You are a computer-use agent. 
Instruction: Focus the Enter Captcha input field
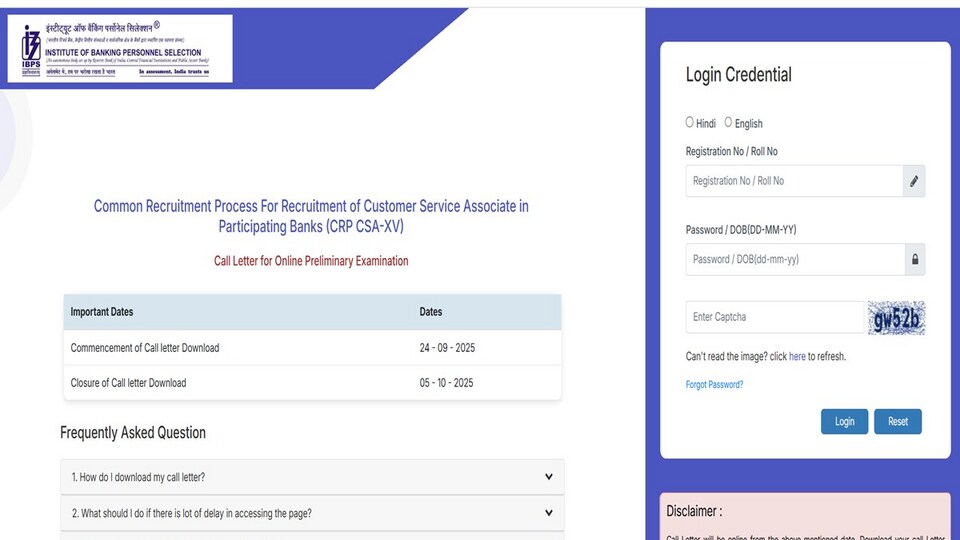pyautogui.click(x=774, y=317)
